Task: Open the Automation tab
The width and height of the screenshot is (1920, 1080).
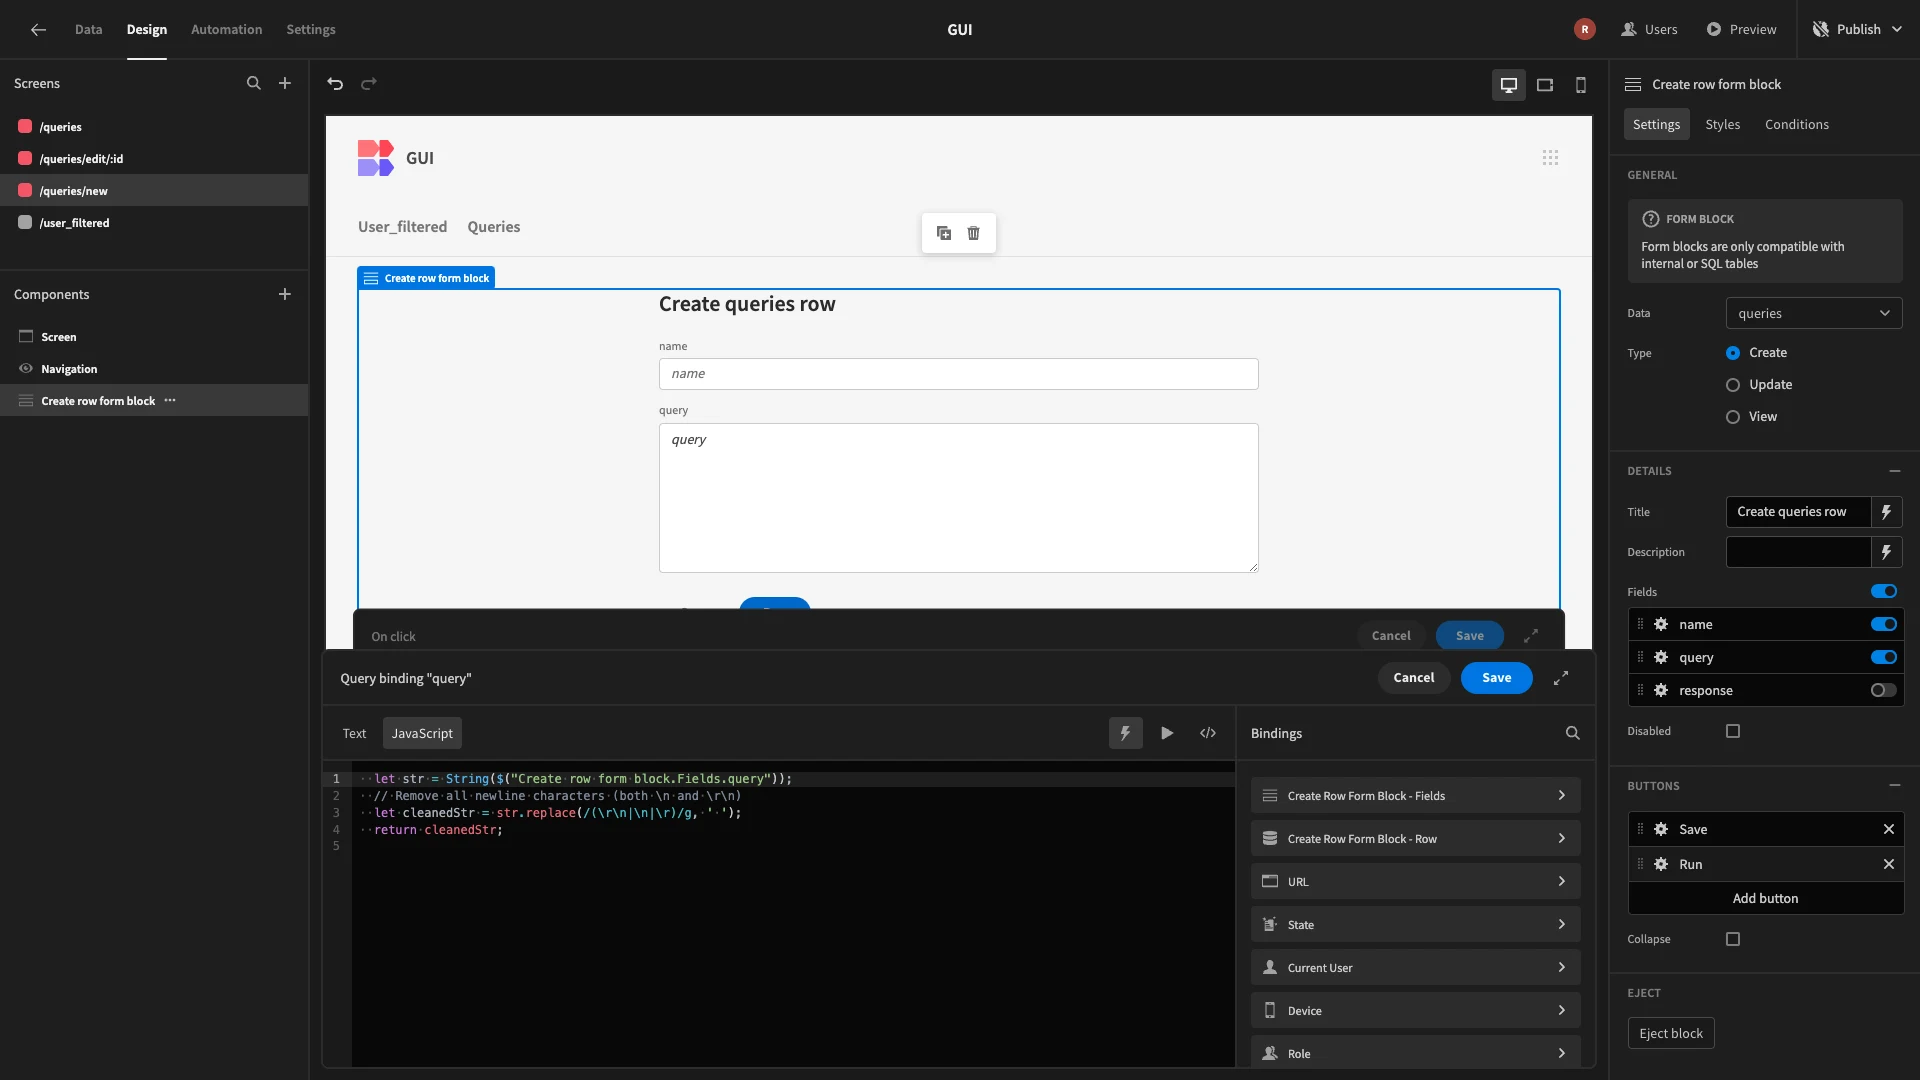Action: pos(226,29)
